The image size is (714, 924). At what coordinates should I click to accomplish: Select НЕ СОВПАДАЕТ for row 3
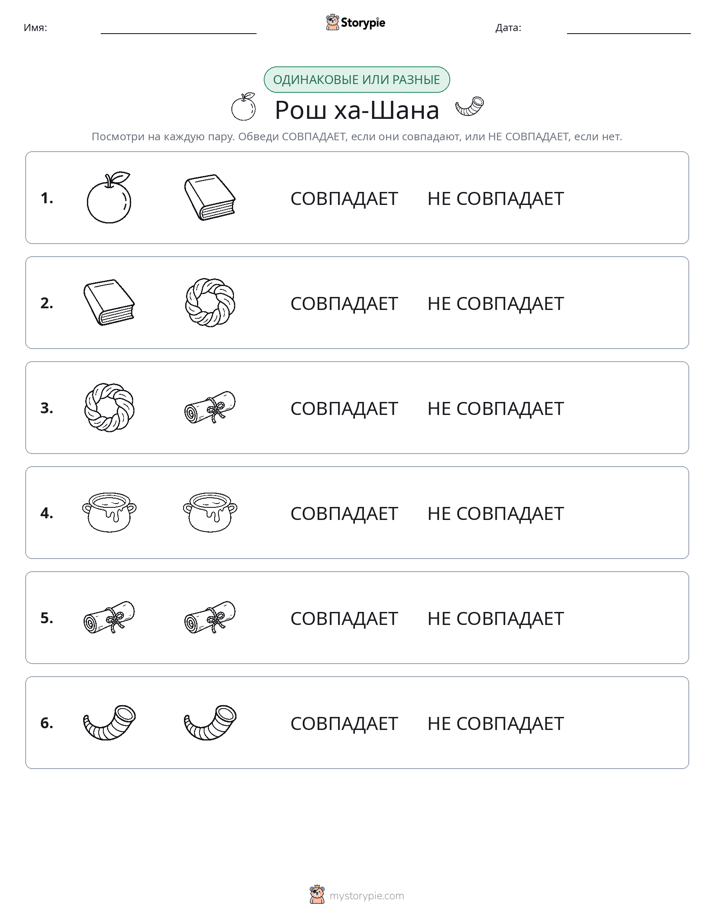point(495,408)
